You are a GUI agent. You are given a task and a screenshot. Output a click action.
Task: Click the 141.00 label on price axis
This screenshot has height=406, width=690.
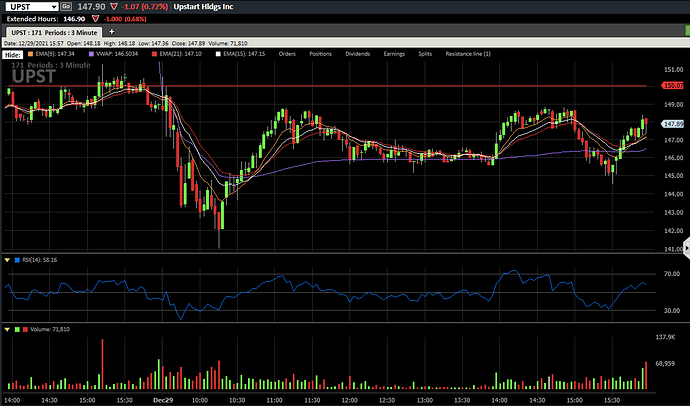673,249
